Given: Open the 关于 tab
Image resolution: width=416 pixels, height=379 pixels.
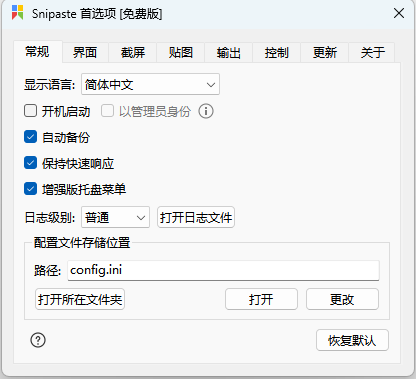Looking at the screenshot, I should tap(372, 52).
